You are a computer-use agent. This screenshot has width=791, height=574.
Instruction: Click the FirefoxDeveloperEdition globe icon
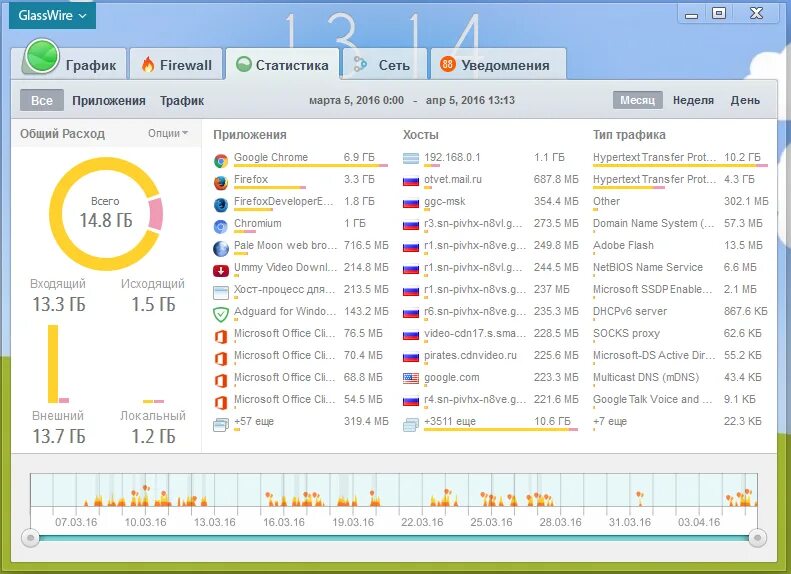click(x=220, y=204)
